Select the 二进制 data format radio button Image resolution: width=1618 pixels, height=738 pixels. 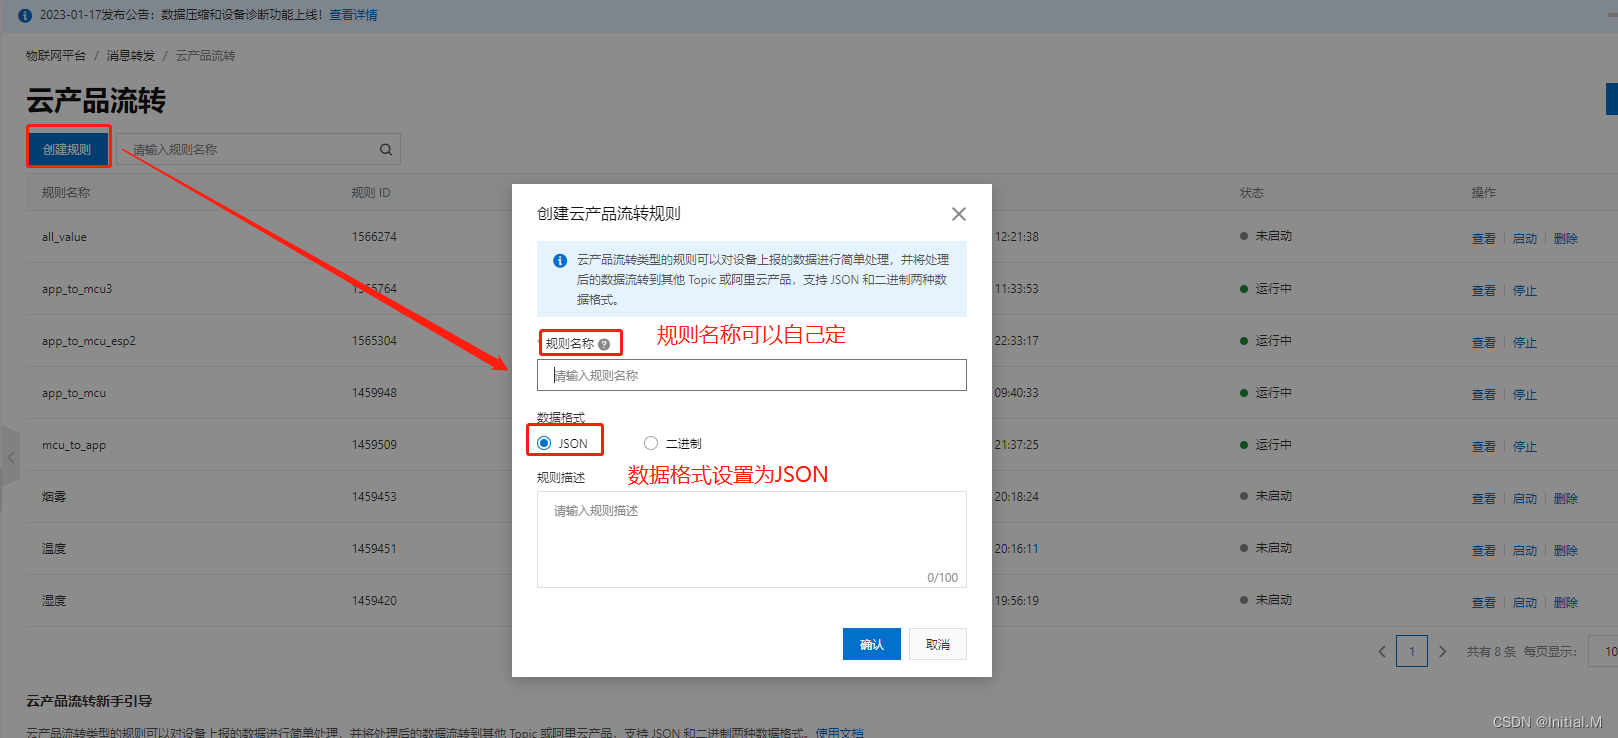651,443
